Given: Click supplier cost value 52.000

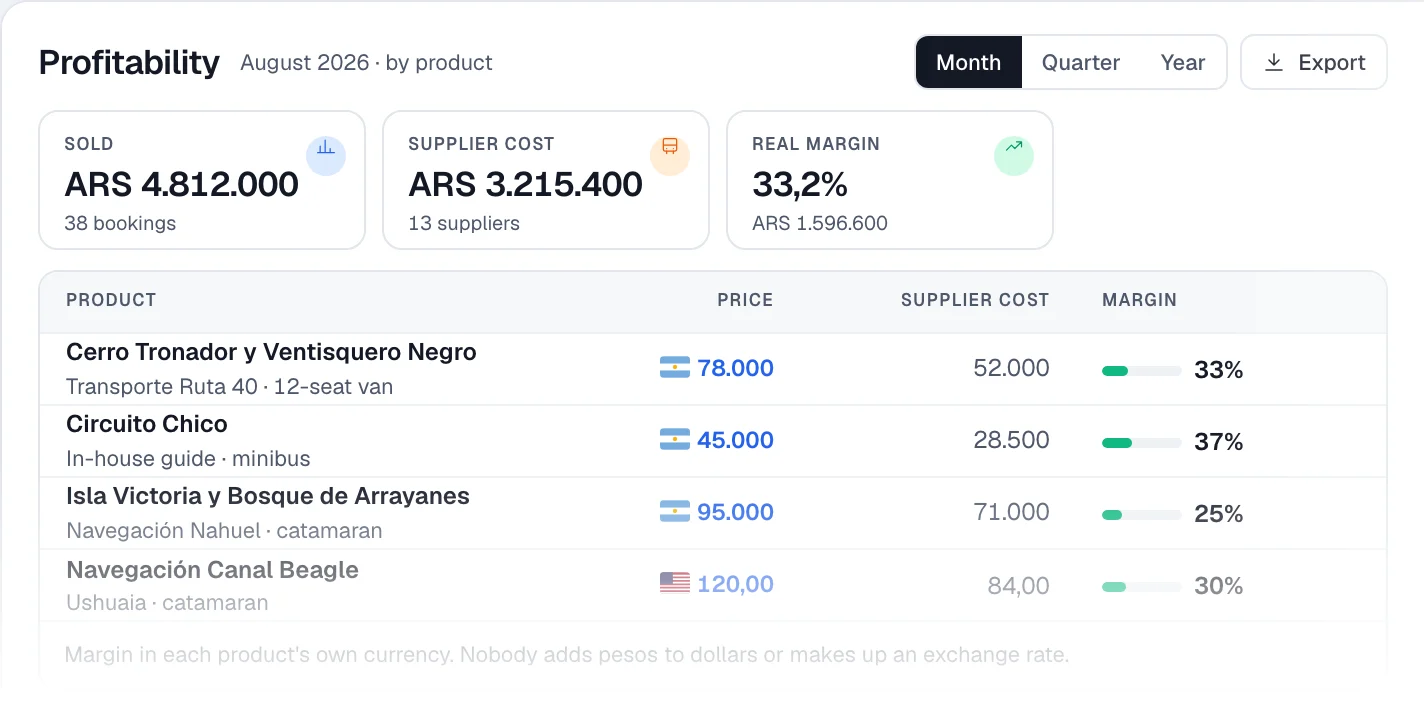Looking at the screenshot, I should (x=1012, y=368).
